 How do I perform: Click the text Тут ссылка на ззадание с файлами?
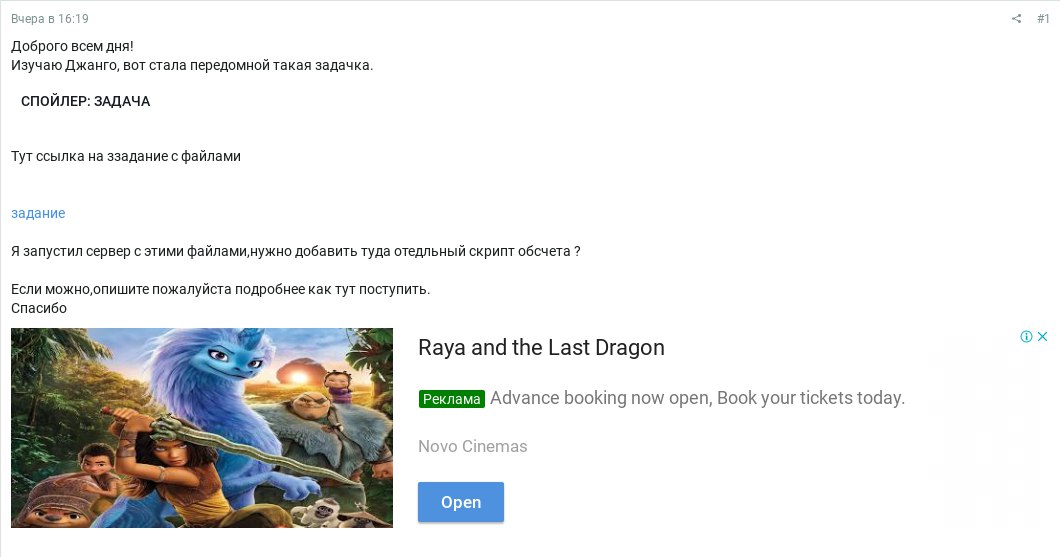pyautogui.click(x=126, y=156)
